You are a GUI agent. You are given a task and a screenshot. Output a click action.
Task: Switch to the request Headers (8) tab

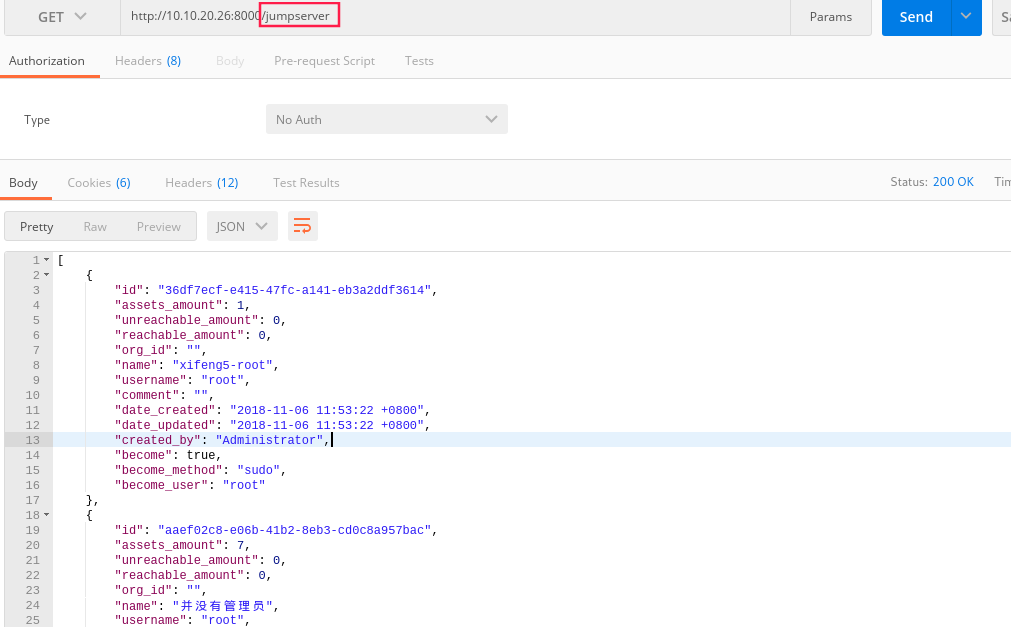pyautogui.click(x=147, y=60)
